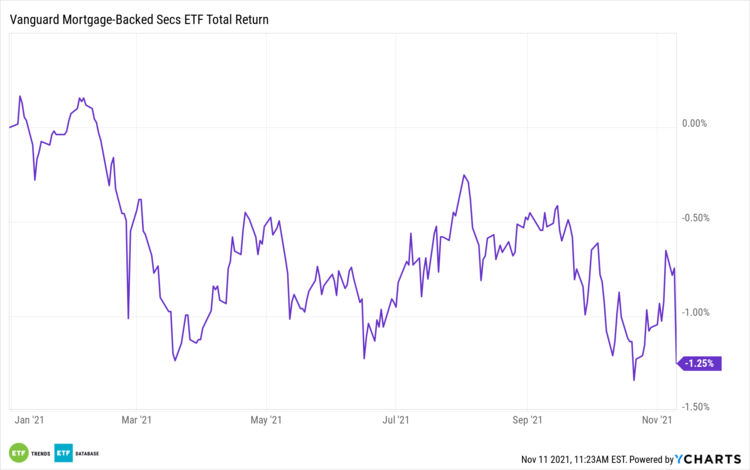Click the purple -1.25% value flag
This screenshot has height=470, width=750.
pos(700,363)
